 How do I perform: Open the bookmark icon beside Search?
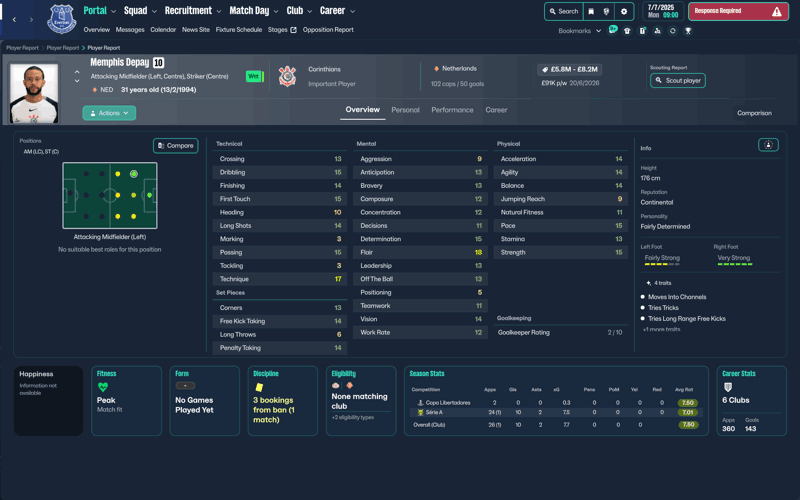pos(591,11)
